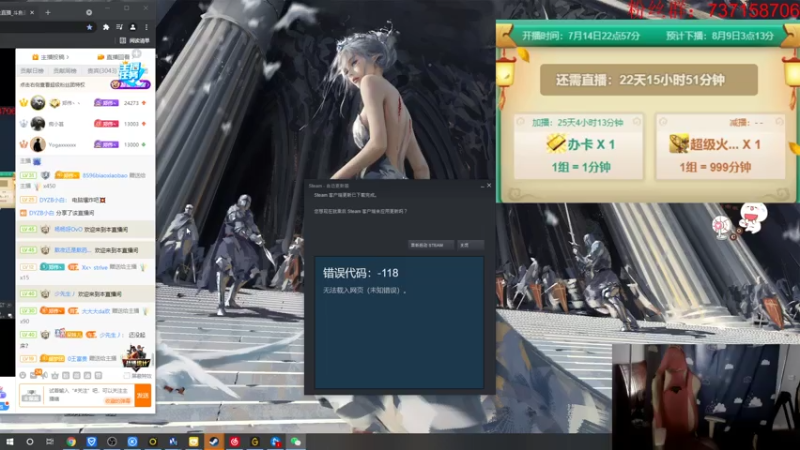Click the crown icon in chat toolbar
Screen dimensions: 800x450
[55, 375]
